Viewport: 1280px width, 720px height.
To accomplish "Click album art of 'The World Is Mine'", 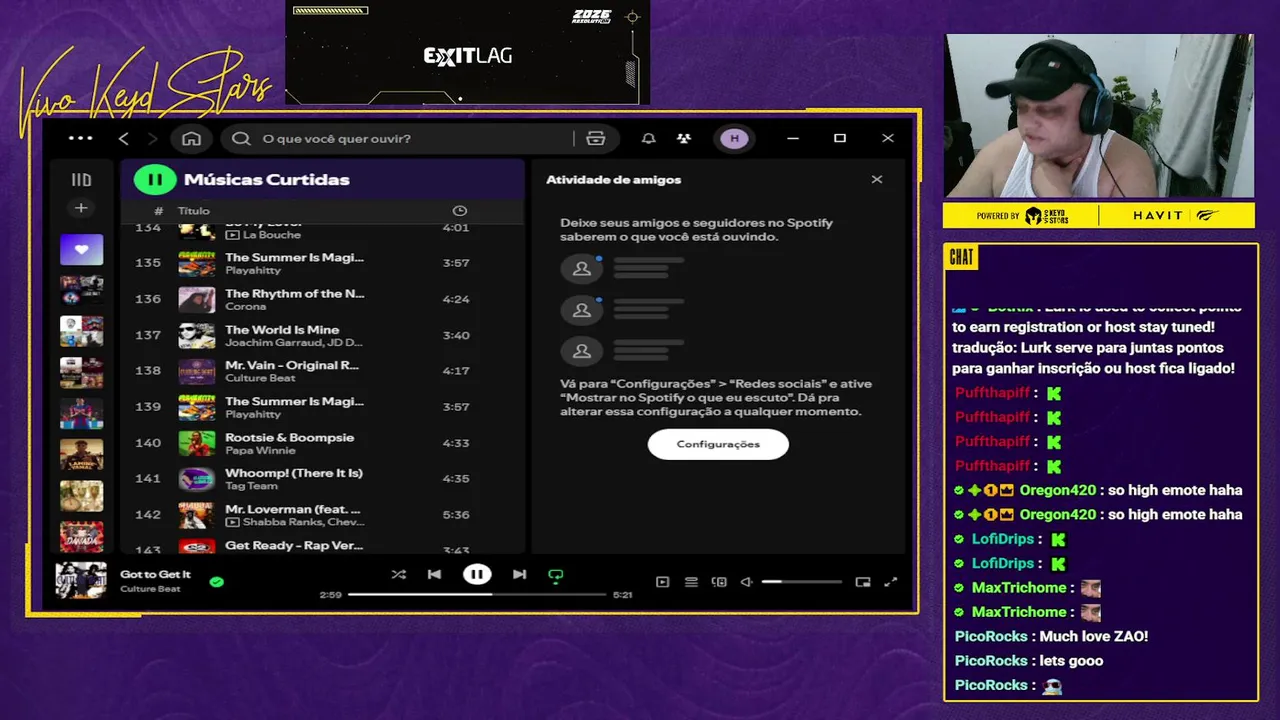I will (x=197, y=335).
